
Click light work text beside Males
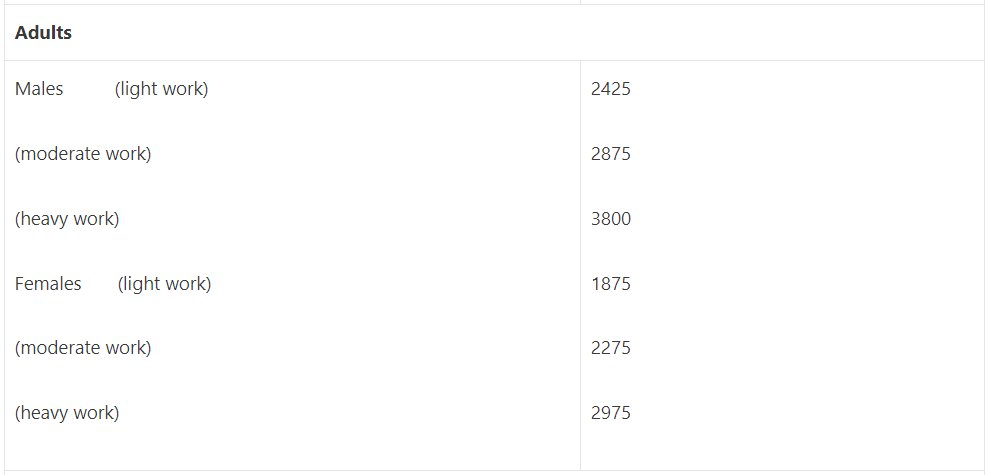(161, 89)
